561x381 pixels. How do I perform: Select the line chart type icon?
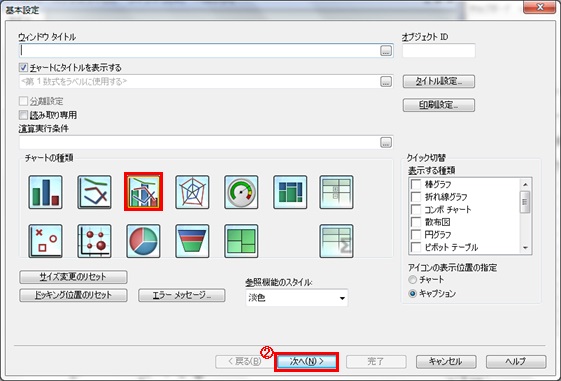pos(94,192)
